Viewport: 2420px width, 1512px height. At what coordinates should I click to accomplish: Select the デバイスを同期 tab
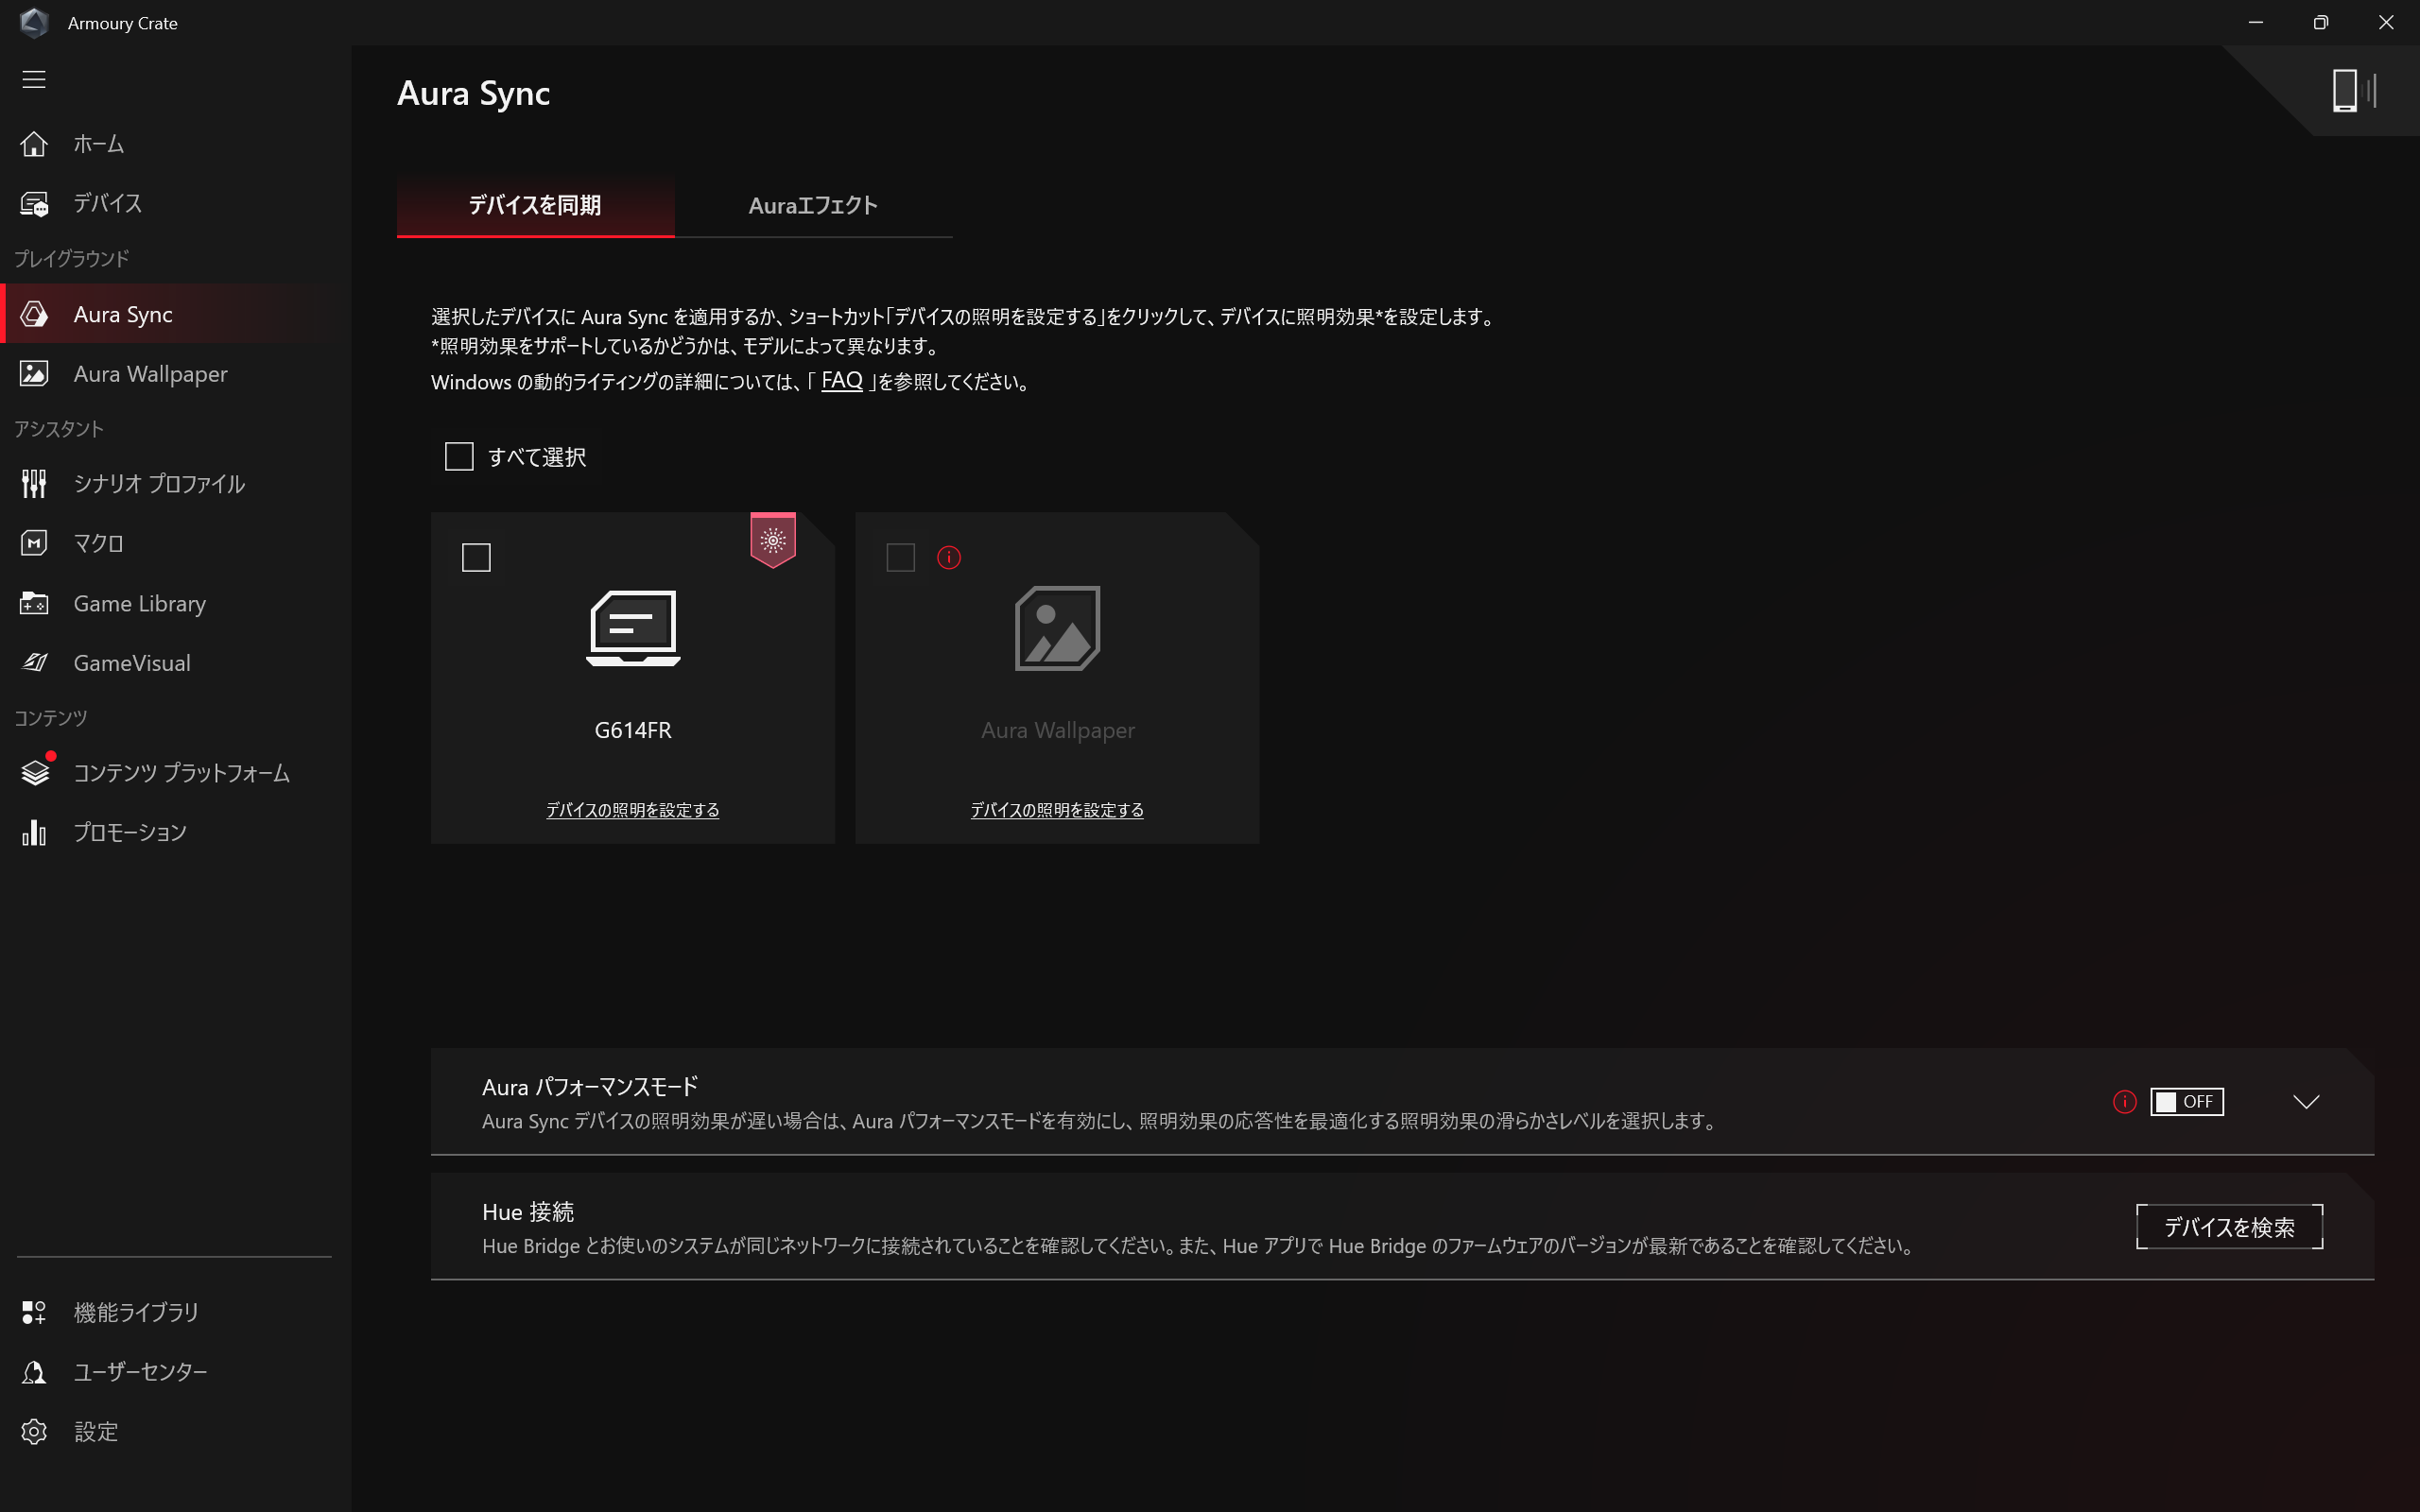[x=535, y=206]
